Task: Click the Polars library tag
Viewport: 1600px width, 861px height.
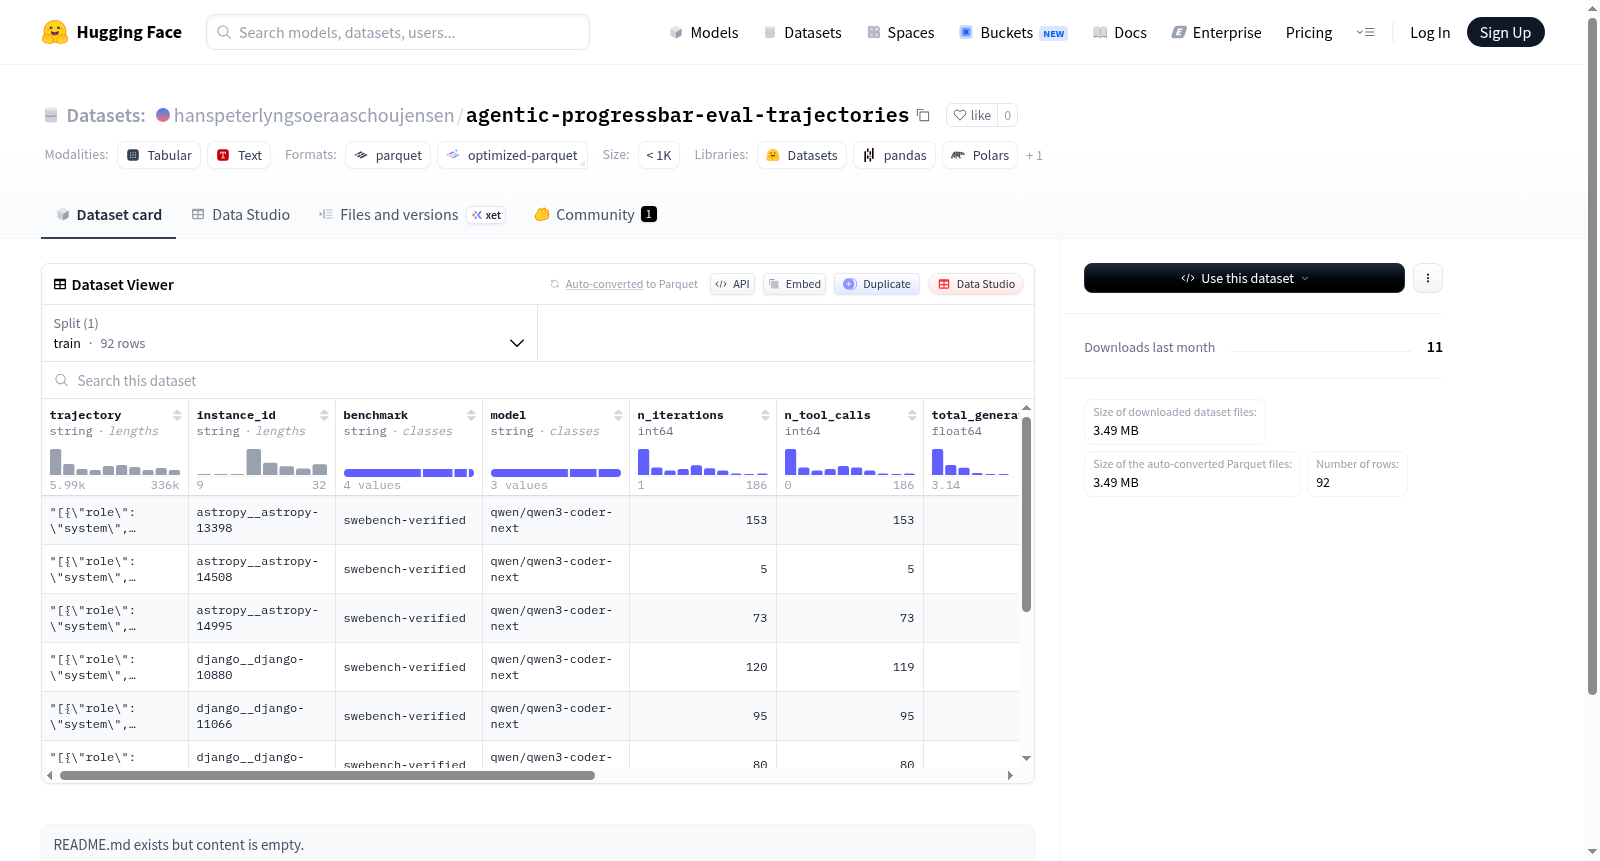Action: 980,155
